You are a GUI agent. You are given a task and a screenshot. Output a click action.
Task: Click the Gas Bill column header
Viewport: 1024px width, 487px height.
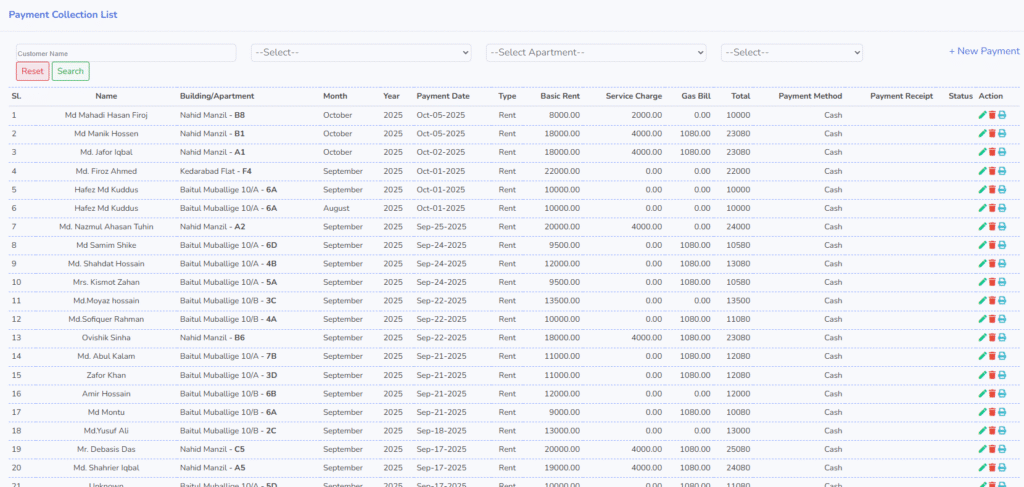click(696, 96)
